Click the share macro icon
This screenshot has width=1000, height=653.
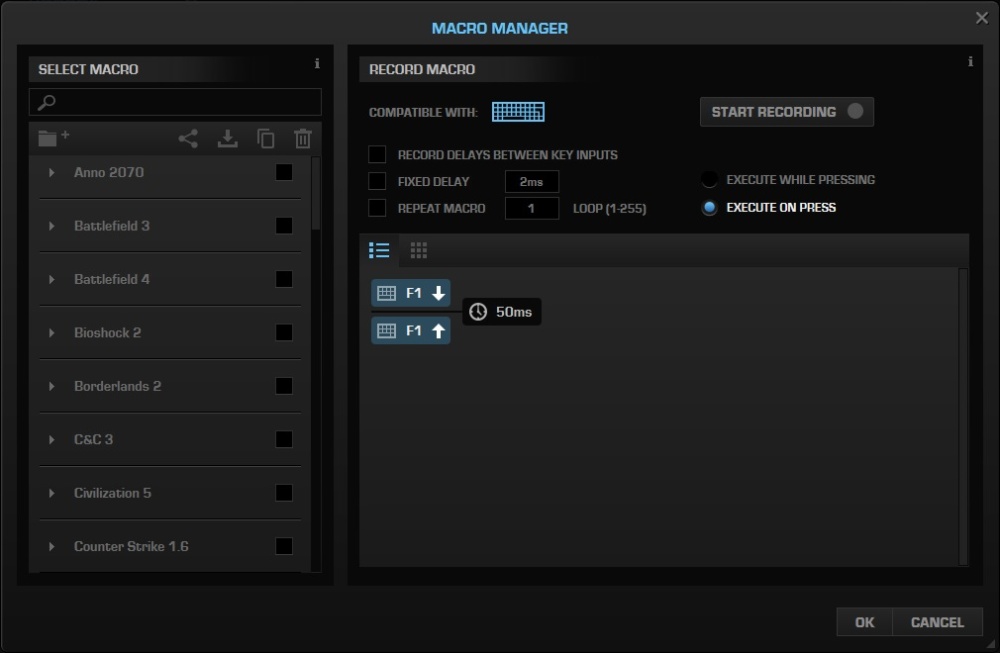pos(188,138)
